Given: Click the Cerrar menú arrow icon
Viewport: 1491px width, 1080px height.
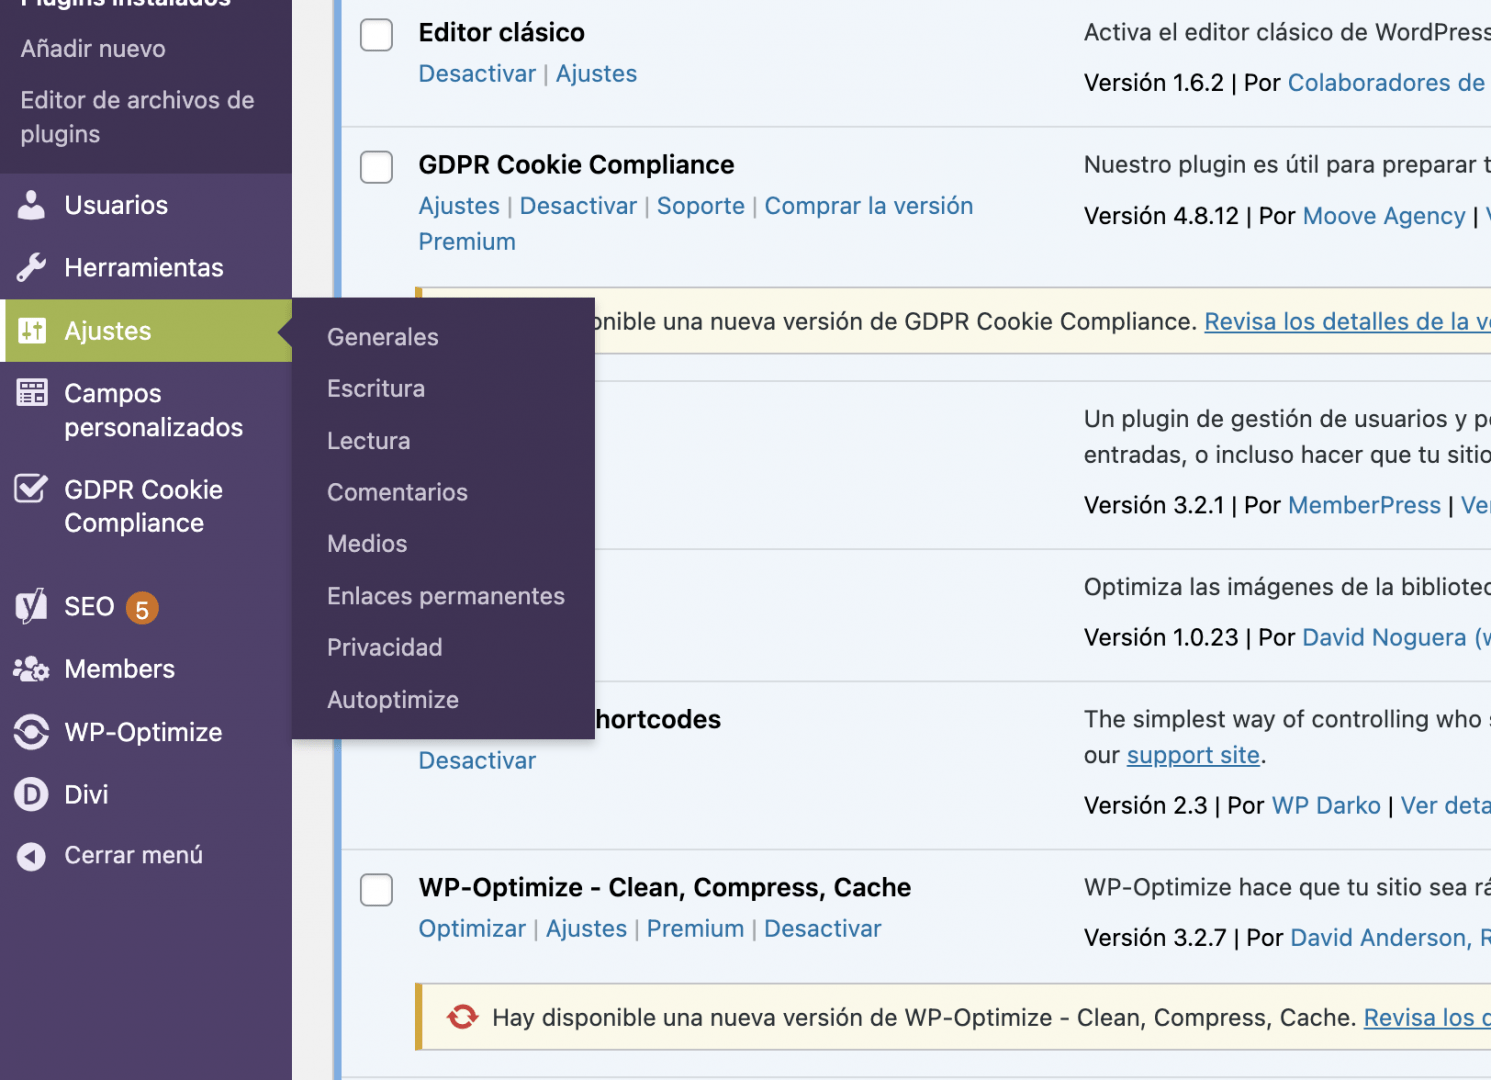Looking at the screenshot, I should 32,856.
